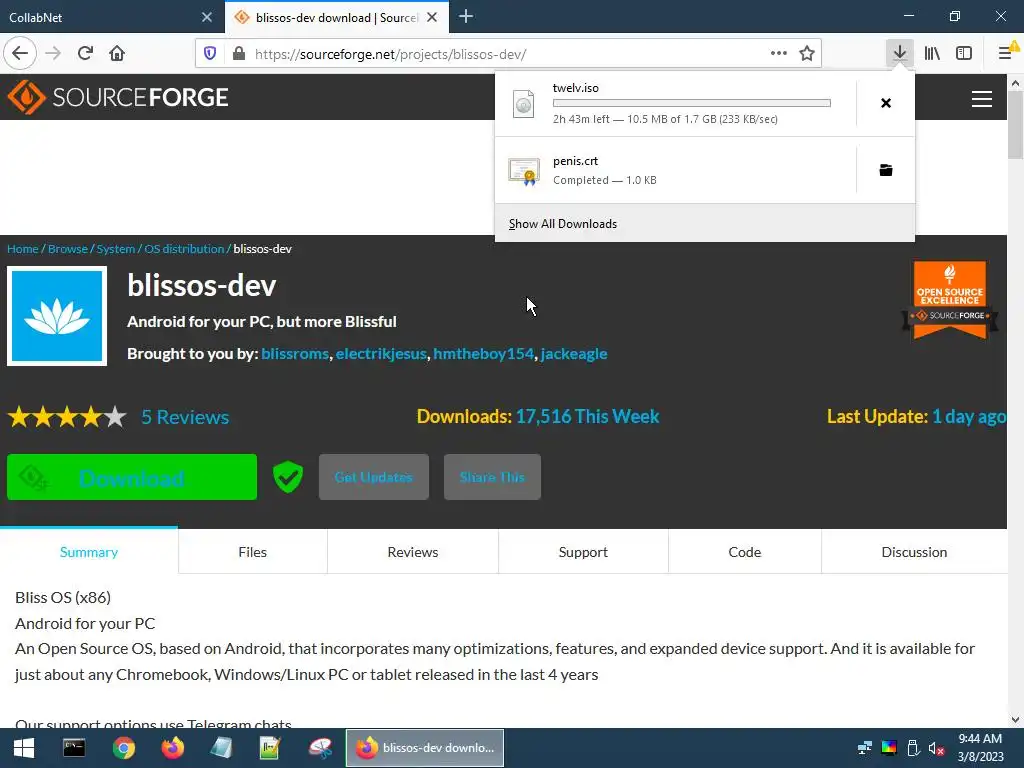Click the 17,516 This Week downloads stat

(588, 416)
